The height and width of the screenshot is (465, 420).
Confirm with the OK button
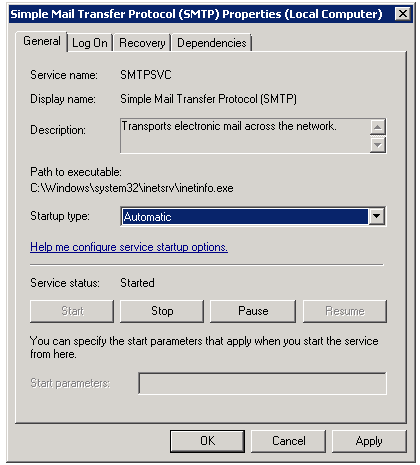tap(207, 441)
